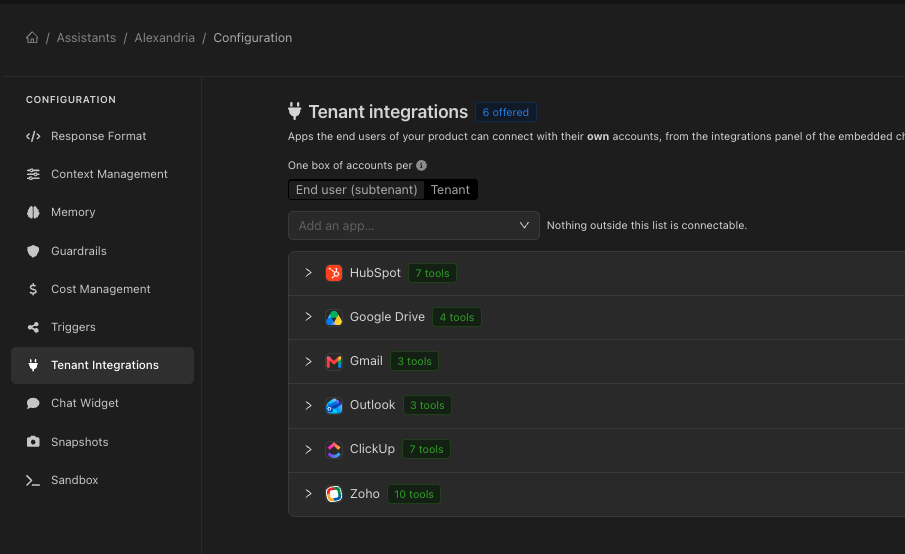Click the HubSpot 7 tools badge
Image resolution: width=905 pixels, height=554 pixels.
432,273
